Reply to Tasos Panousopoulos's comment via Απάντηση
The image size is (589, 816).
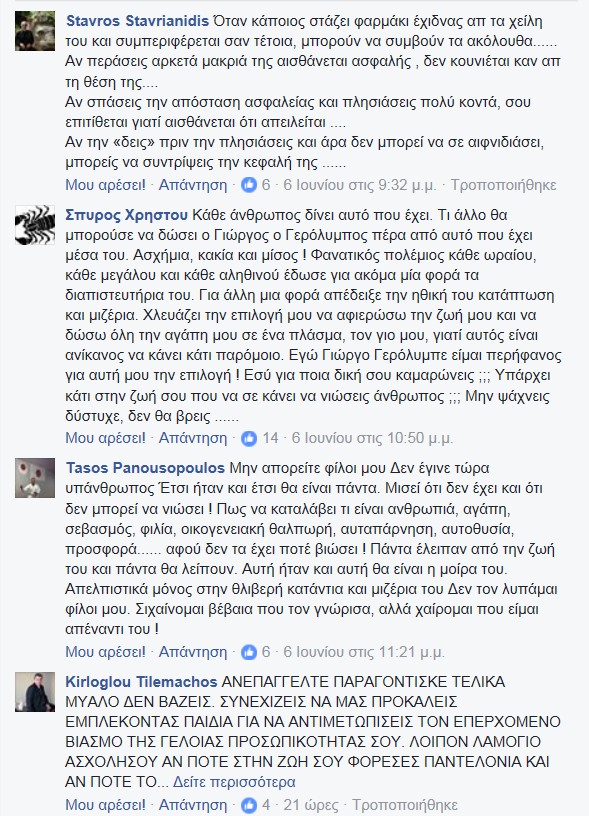(x=193, y=652)
